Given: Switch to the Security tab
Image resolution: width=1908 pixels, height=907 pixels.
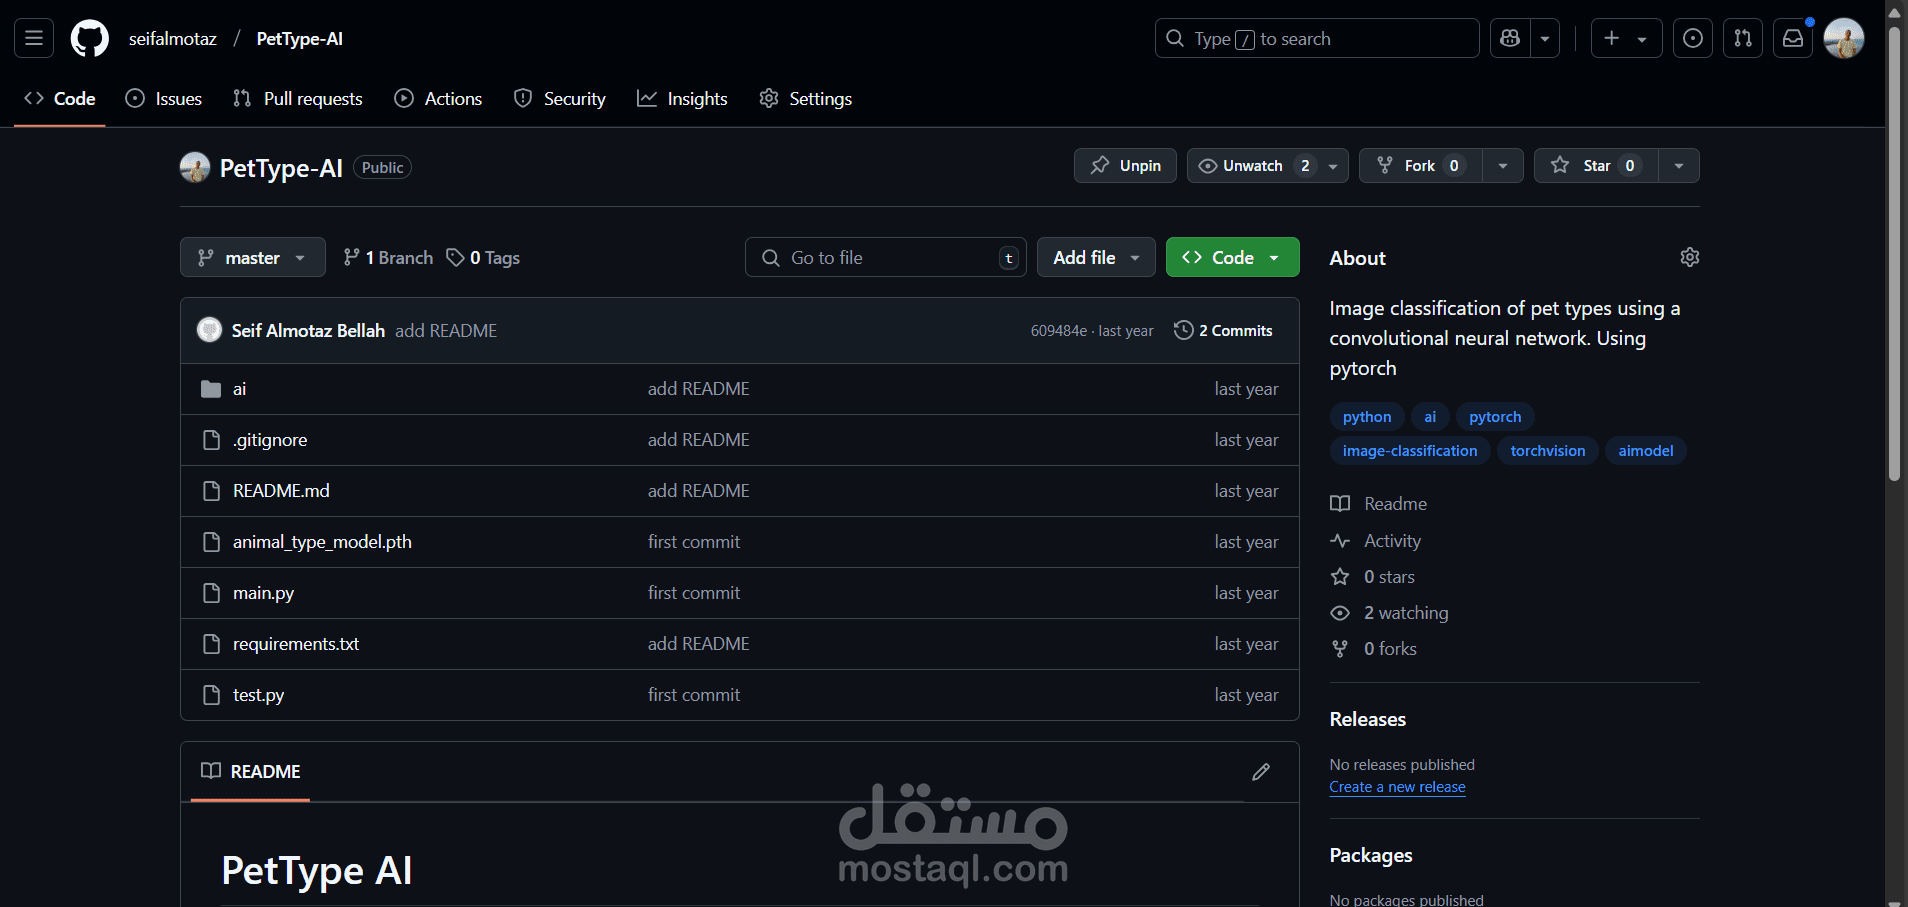Looking at the screenshot, I should pyautogui.click(x=560, y=98).
